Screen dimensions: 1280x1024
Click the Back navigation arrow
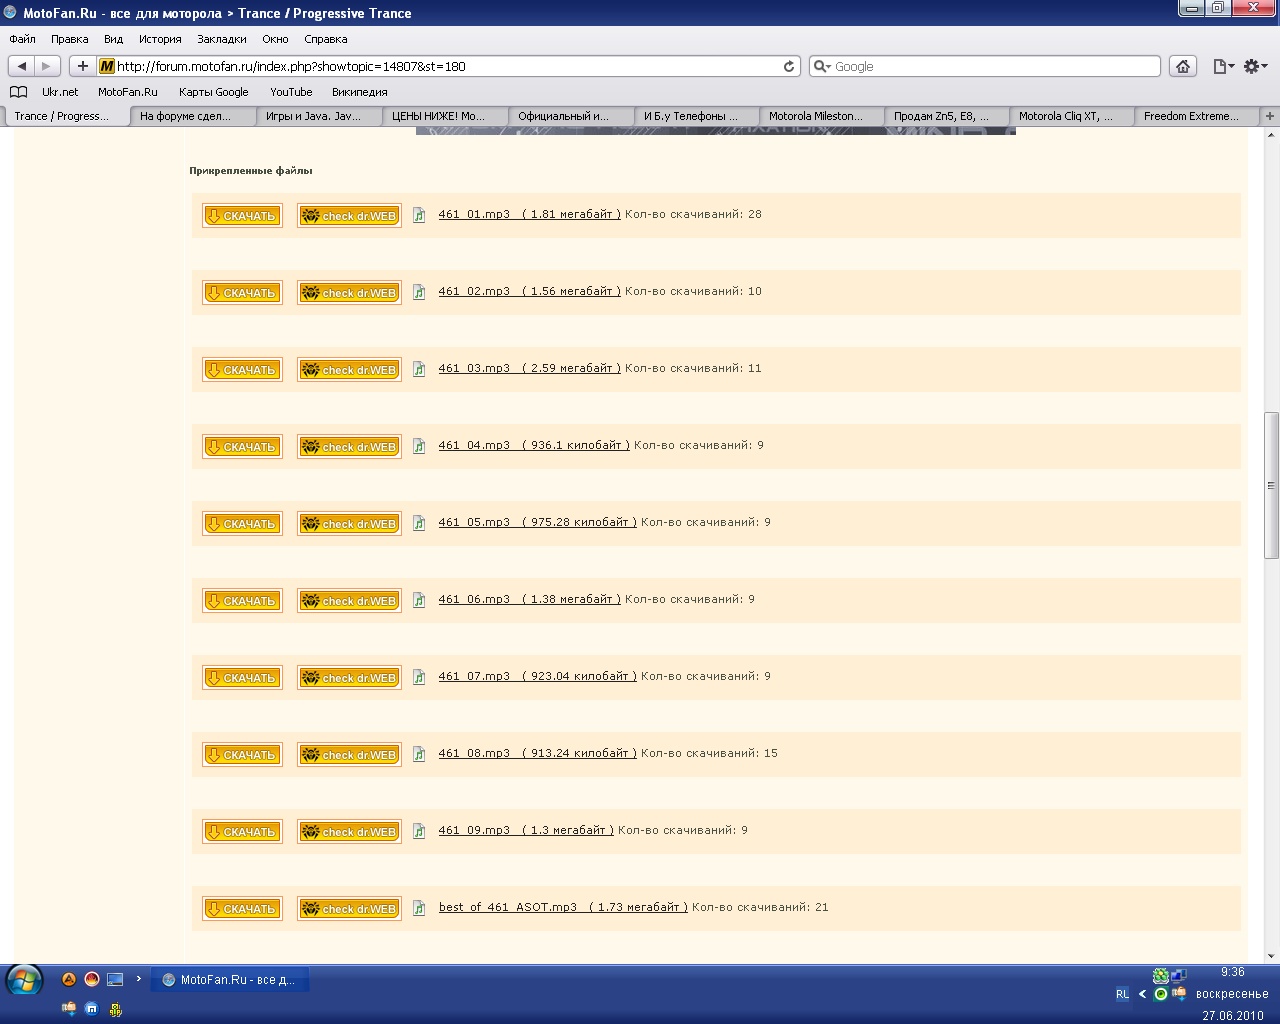22,66
